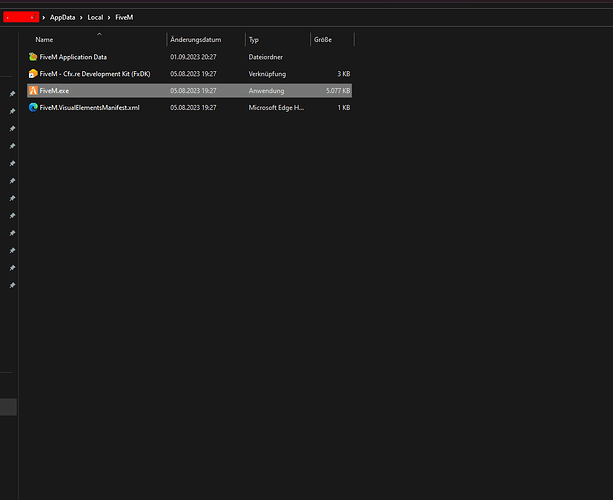Expand the chevron right after AppData
This screenshot has height=500, width=613.
(81, 17)
